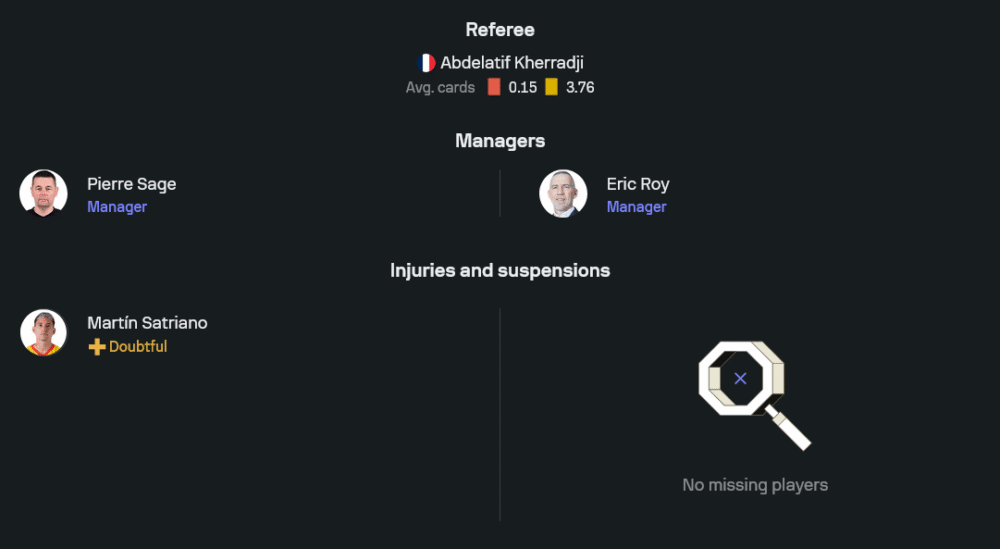This screenshot has width=1000, height=549.
Task: Open referee Abdelatif Kherradji's page
Action: tap(512, 63)
